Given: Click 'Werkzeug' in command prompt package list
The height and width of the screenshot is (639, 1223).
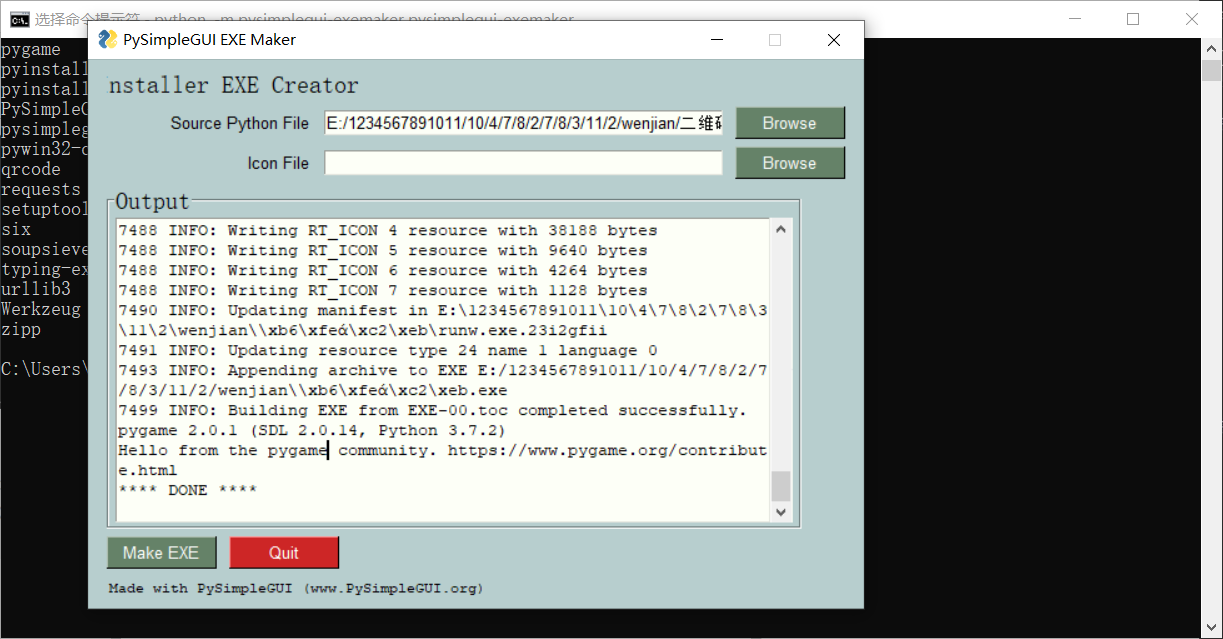Looking at the screenshot, I should point(41,309).
